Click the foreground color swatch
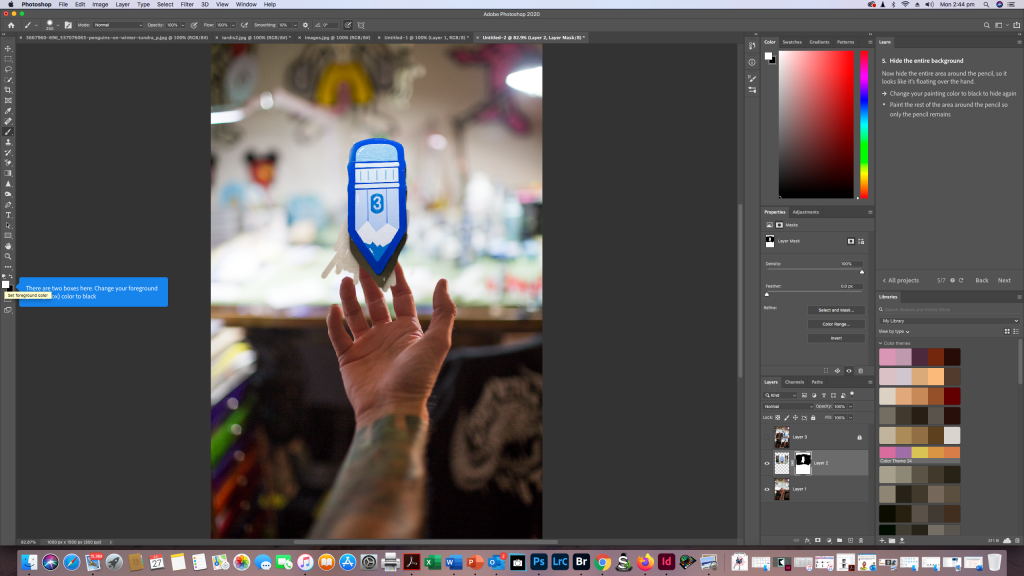The width and height of the screenshot is (1024, 576). pos(5,284)
